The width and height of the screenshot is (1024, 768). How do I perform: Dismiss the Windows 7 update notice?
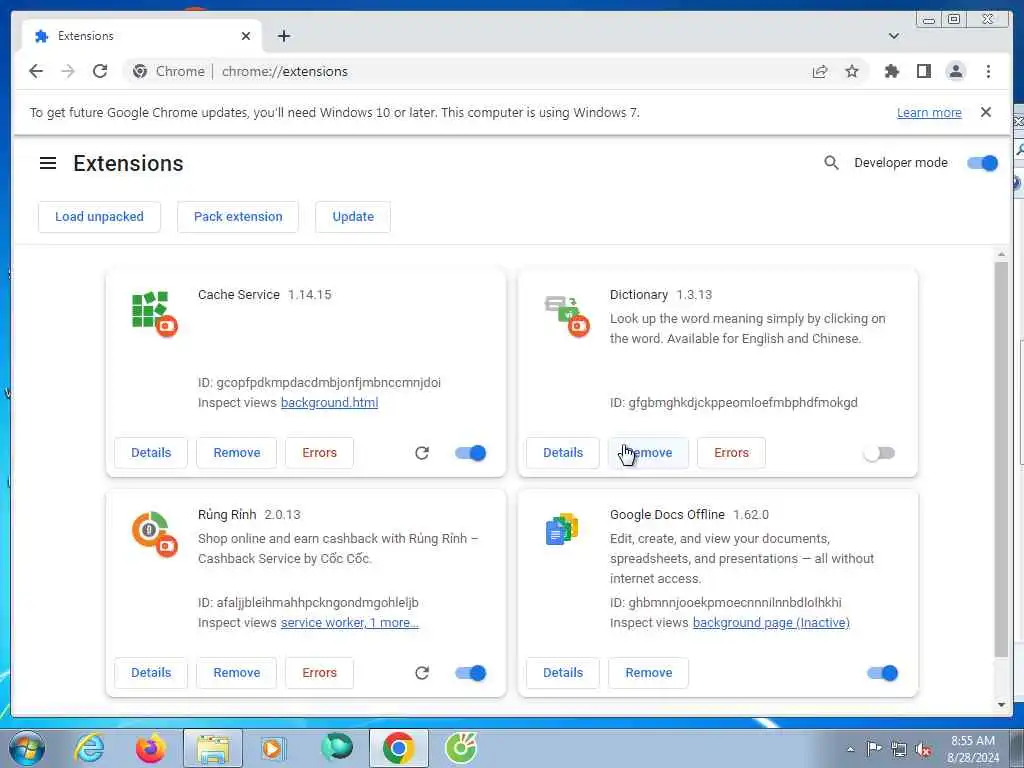[986, 112]
